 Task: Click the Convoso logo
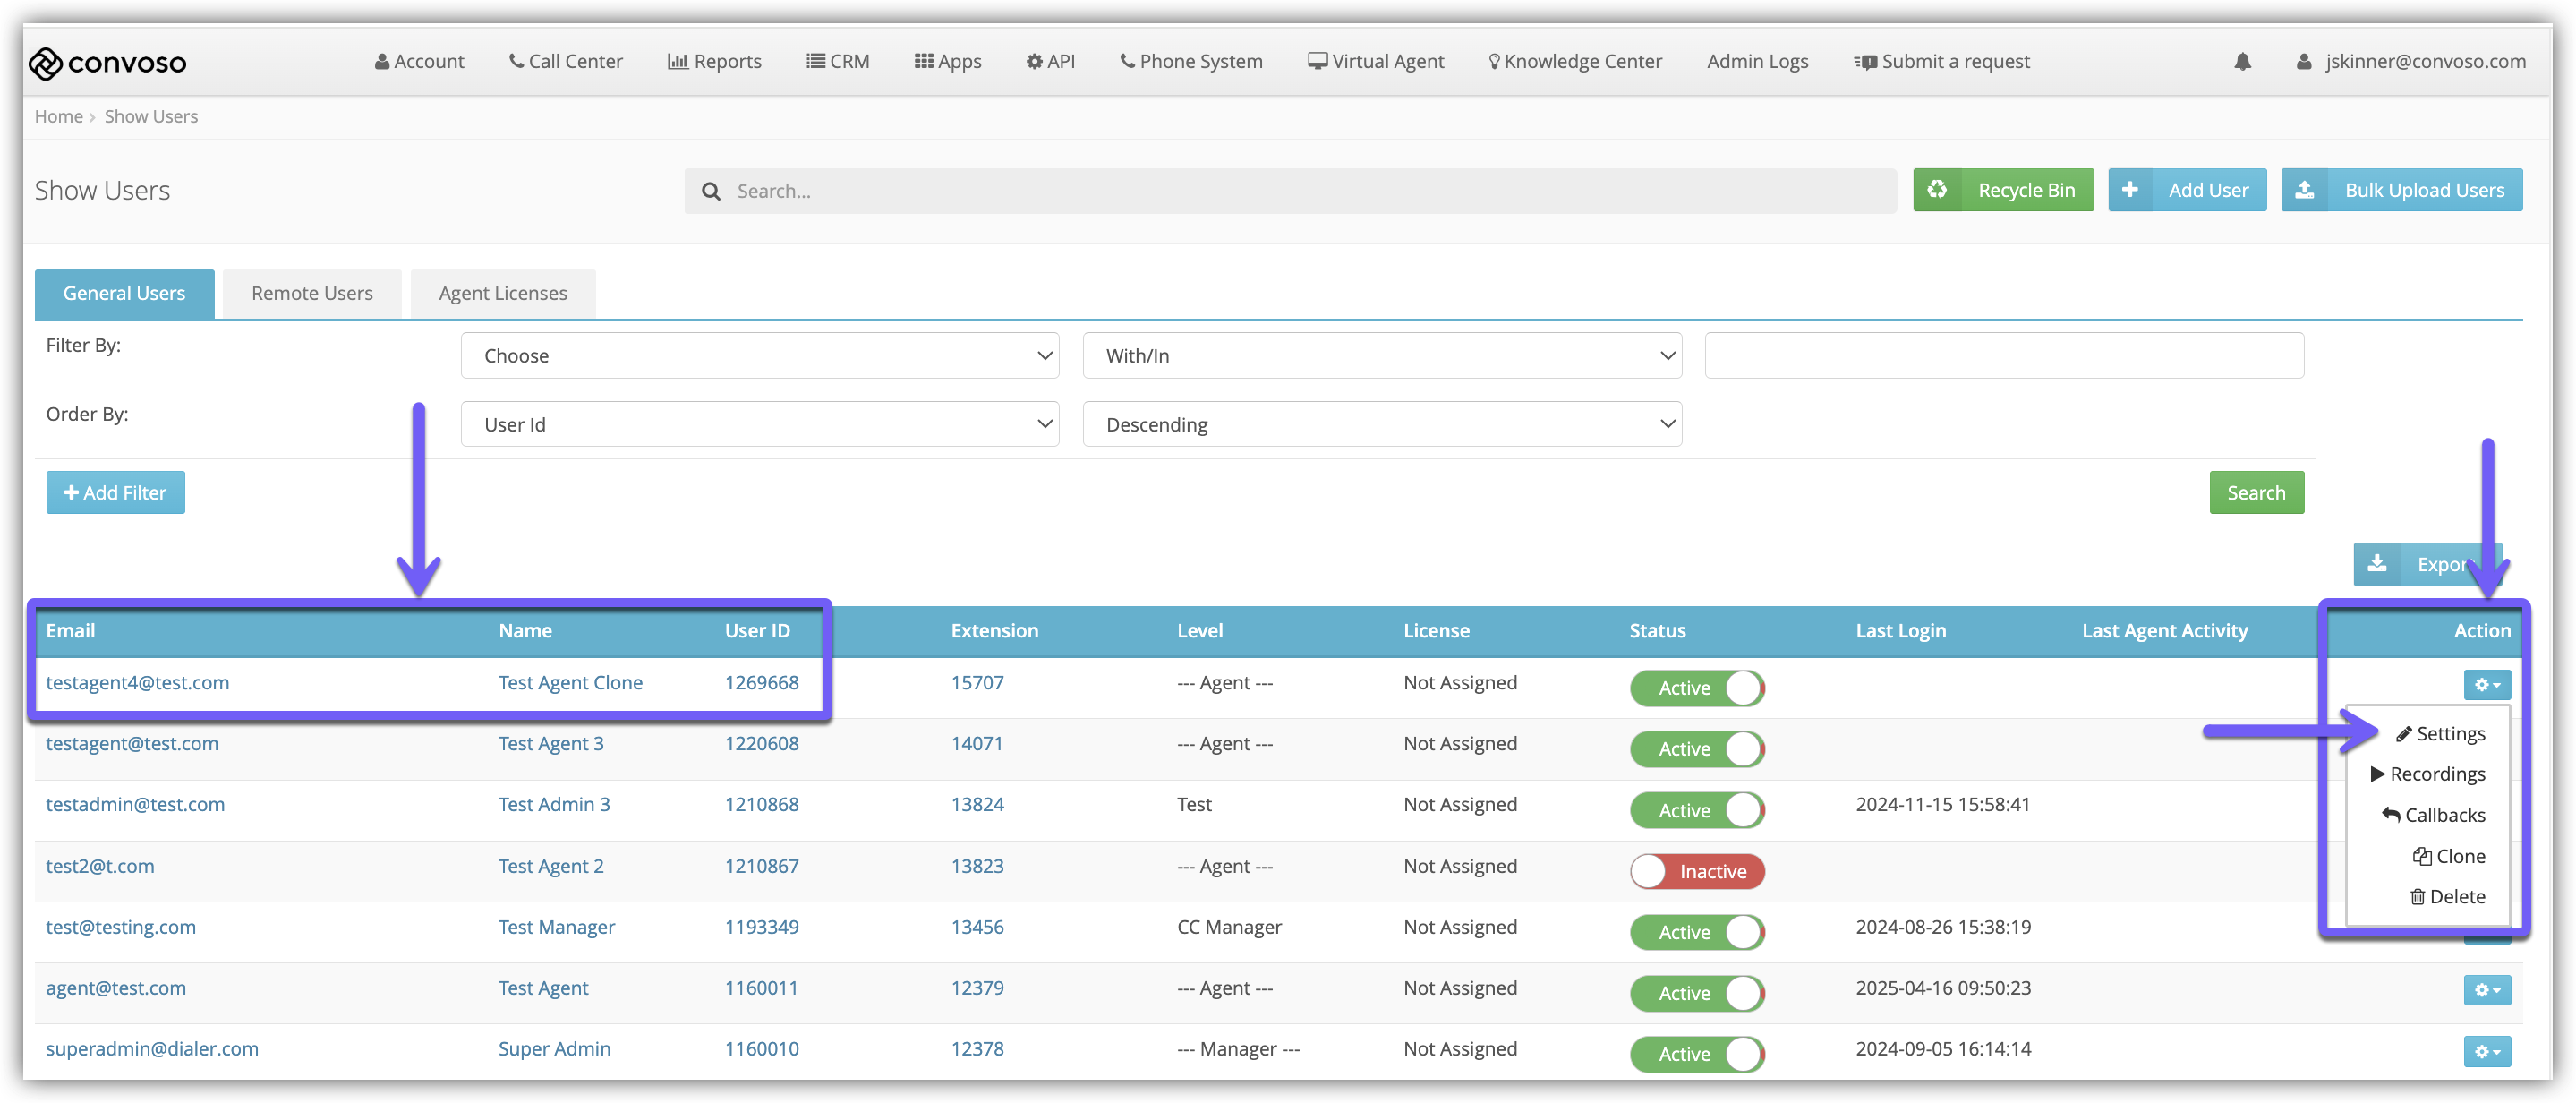(107, 63)
